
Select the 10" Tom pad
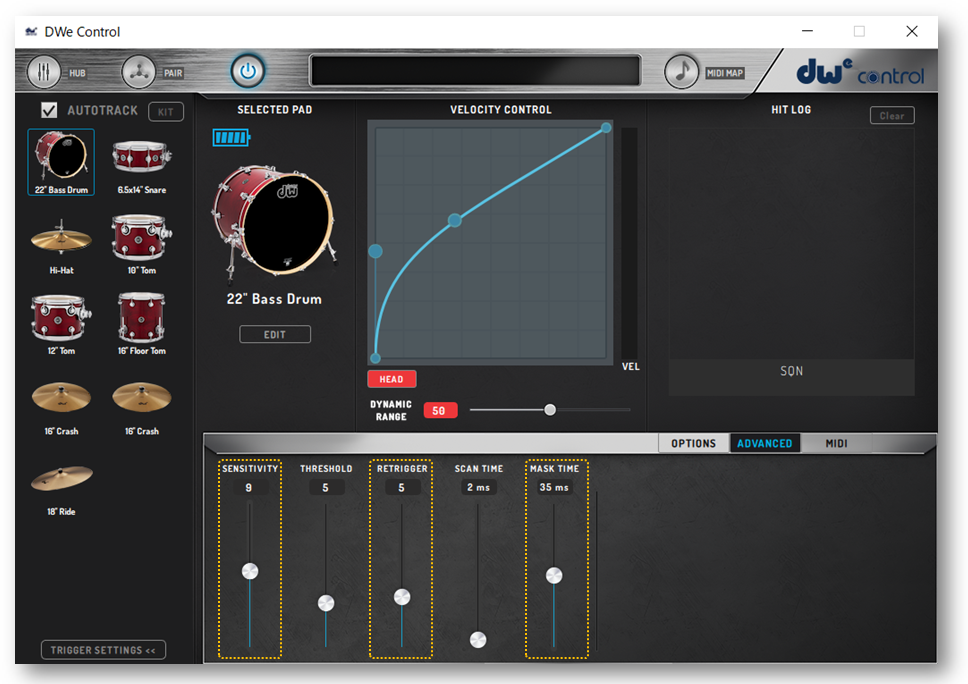pyautogui.click(x=141, y=244)
